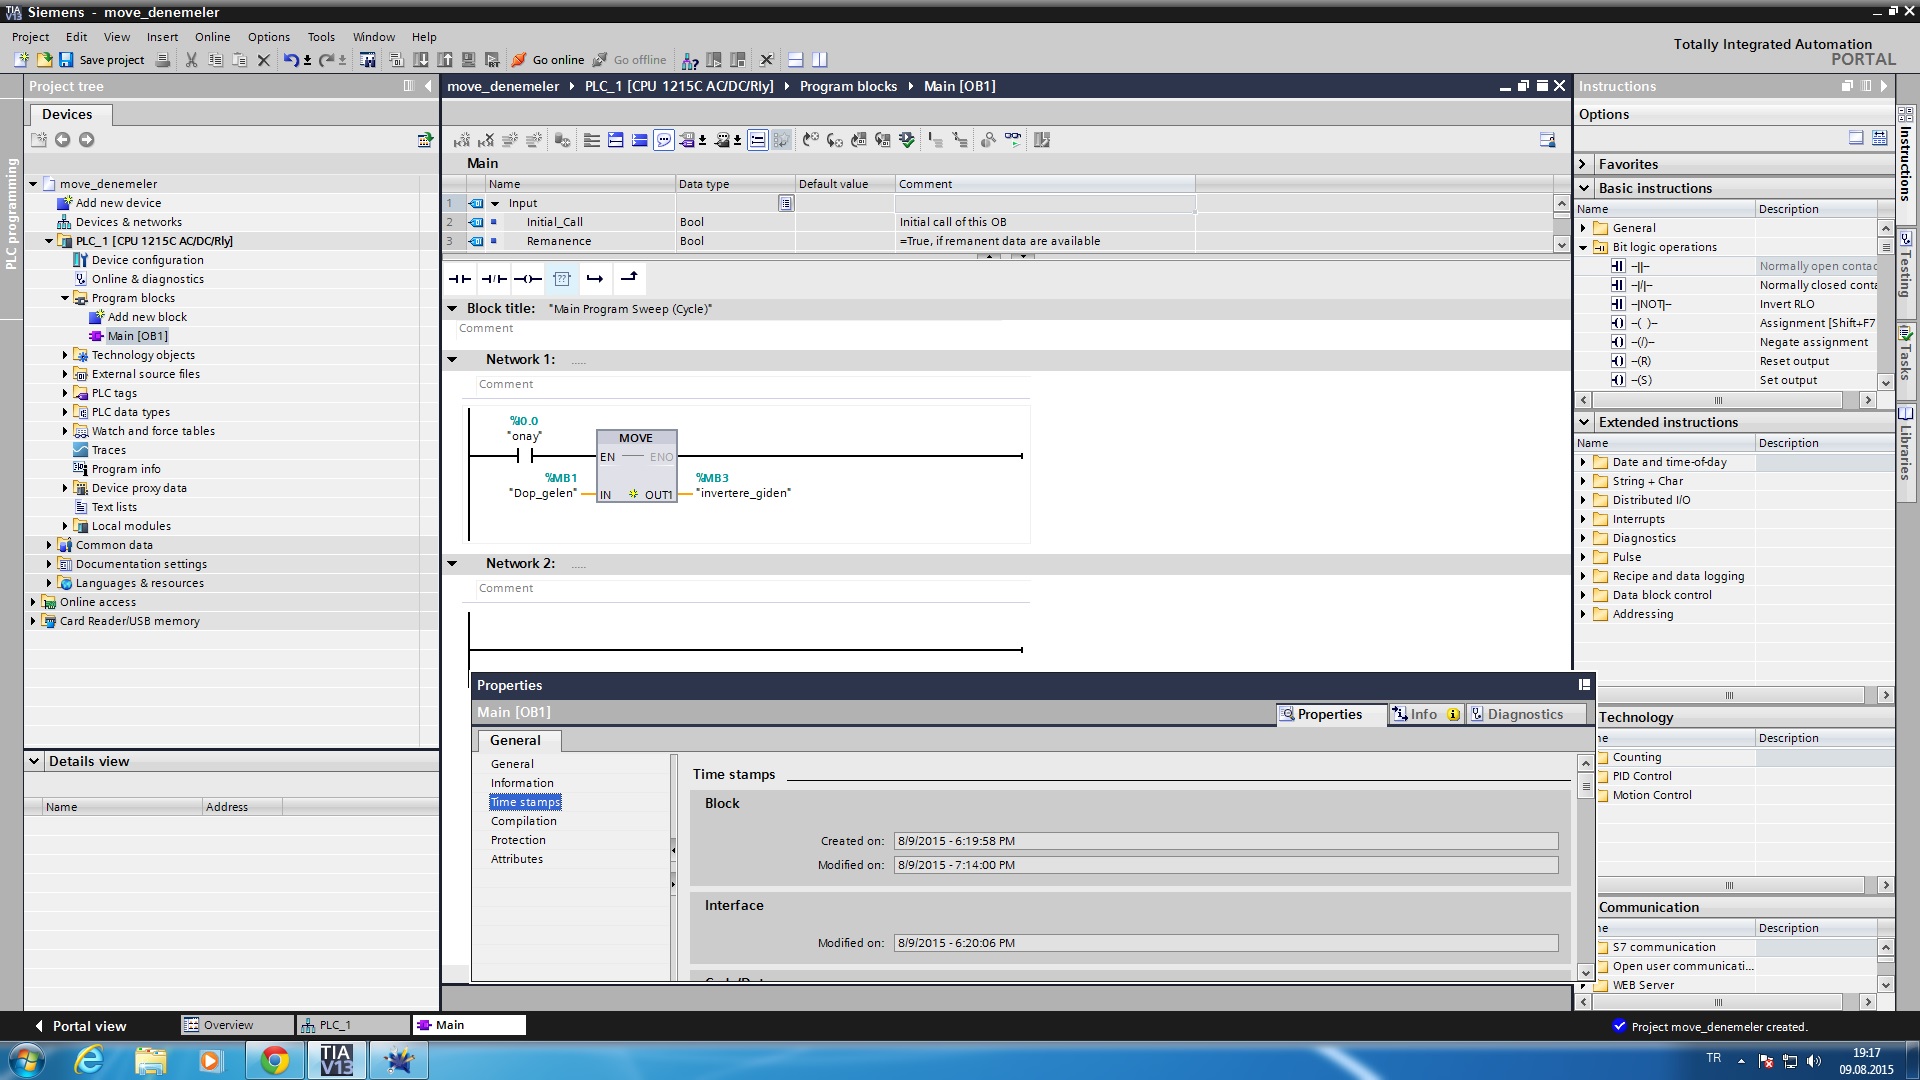Select Protection in properties navigation
Screen dimensions: 1920x1080
[518, 840]
